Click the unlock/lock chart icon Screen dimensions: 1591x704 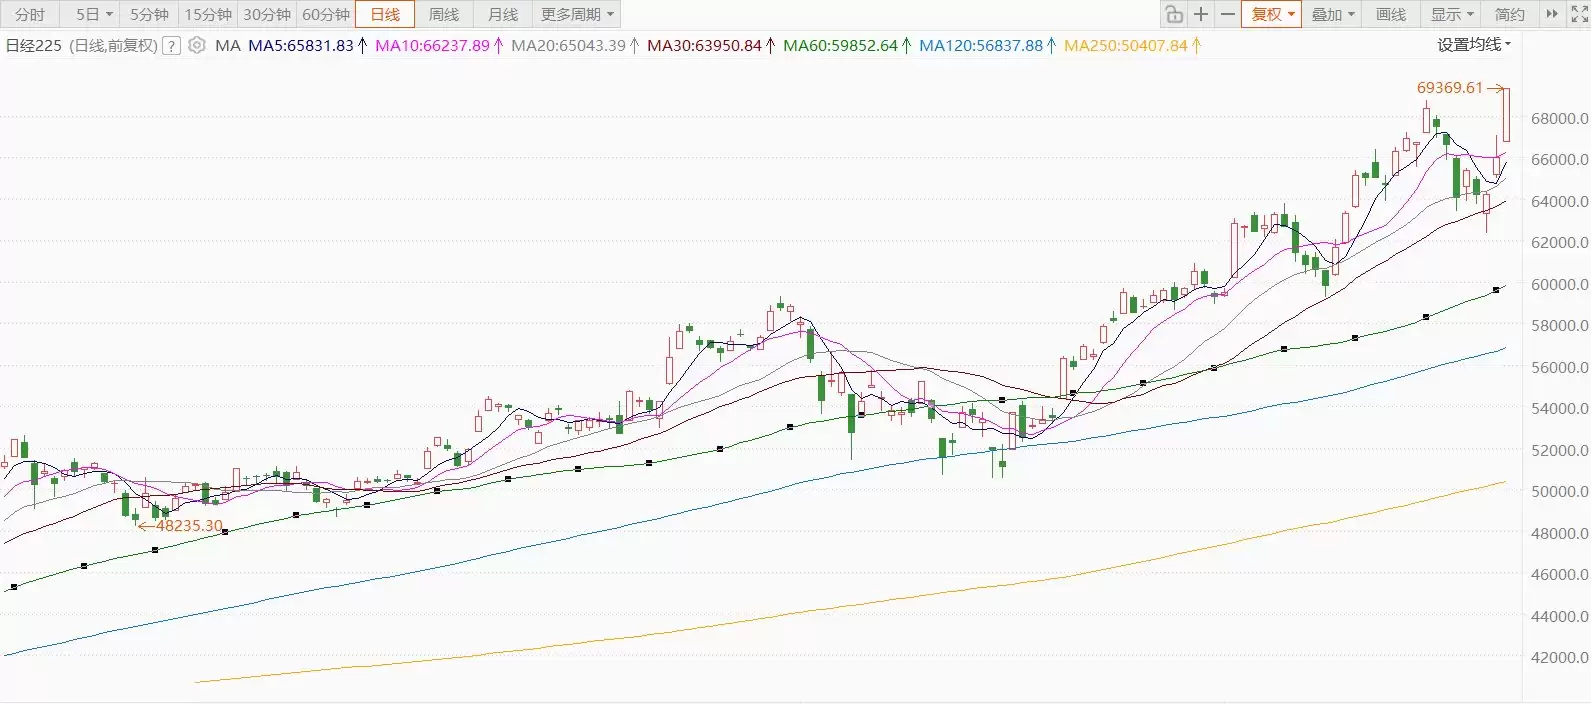(1174, 14)
